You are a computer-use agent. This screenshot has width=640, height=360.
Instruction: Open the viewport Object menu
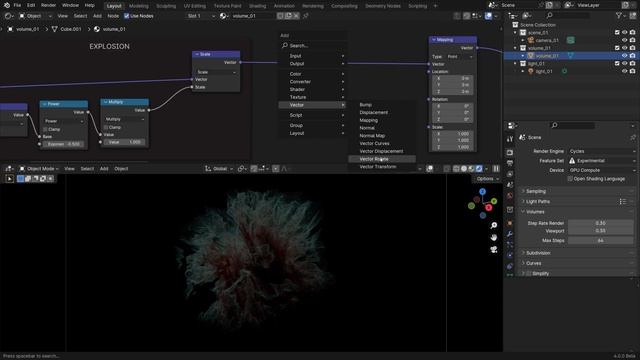(x=121, y=169)
